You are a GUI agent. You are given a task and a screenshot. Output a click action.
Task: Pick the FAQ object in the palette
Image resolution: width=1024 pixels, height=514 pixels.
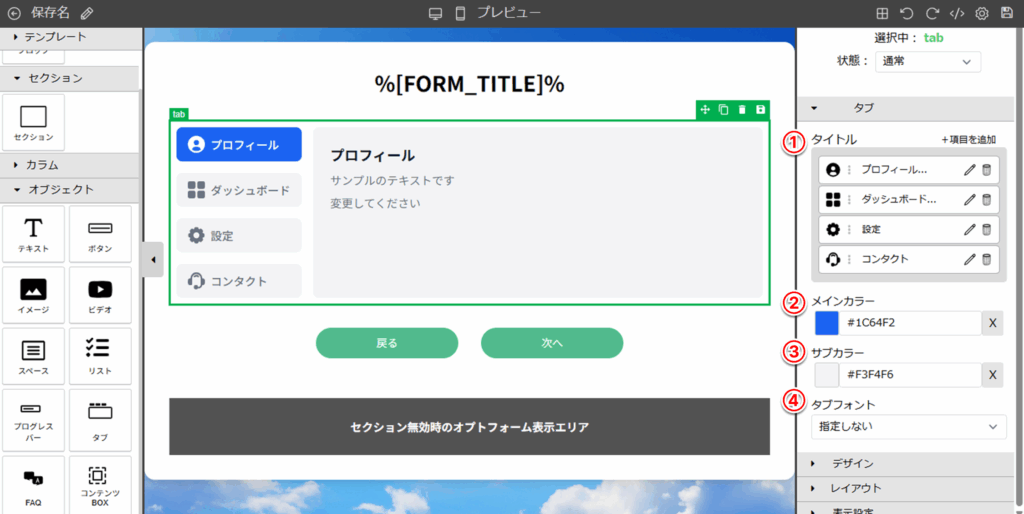point(34,486)
